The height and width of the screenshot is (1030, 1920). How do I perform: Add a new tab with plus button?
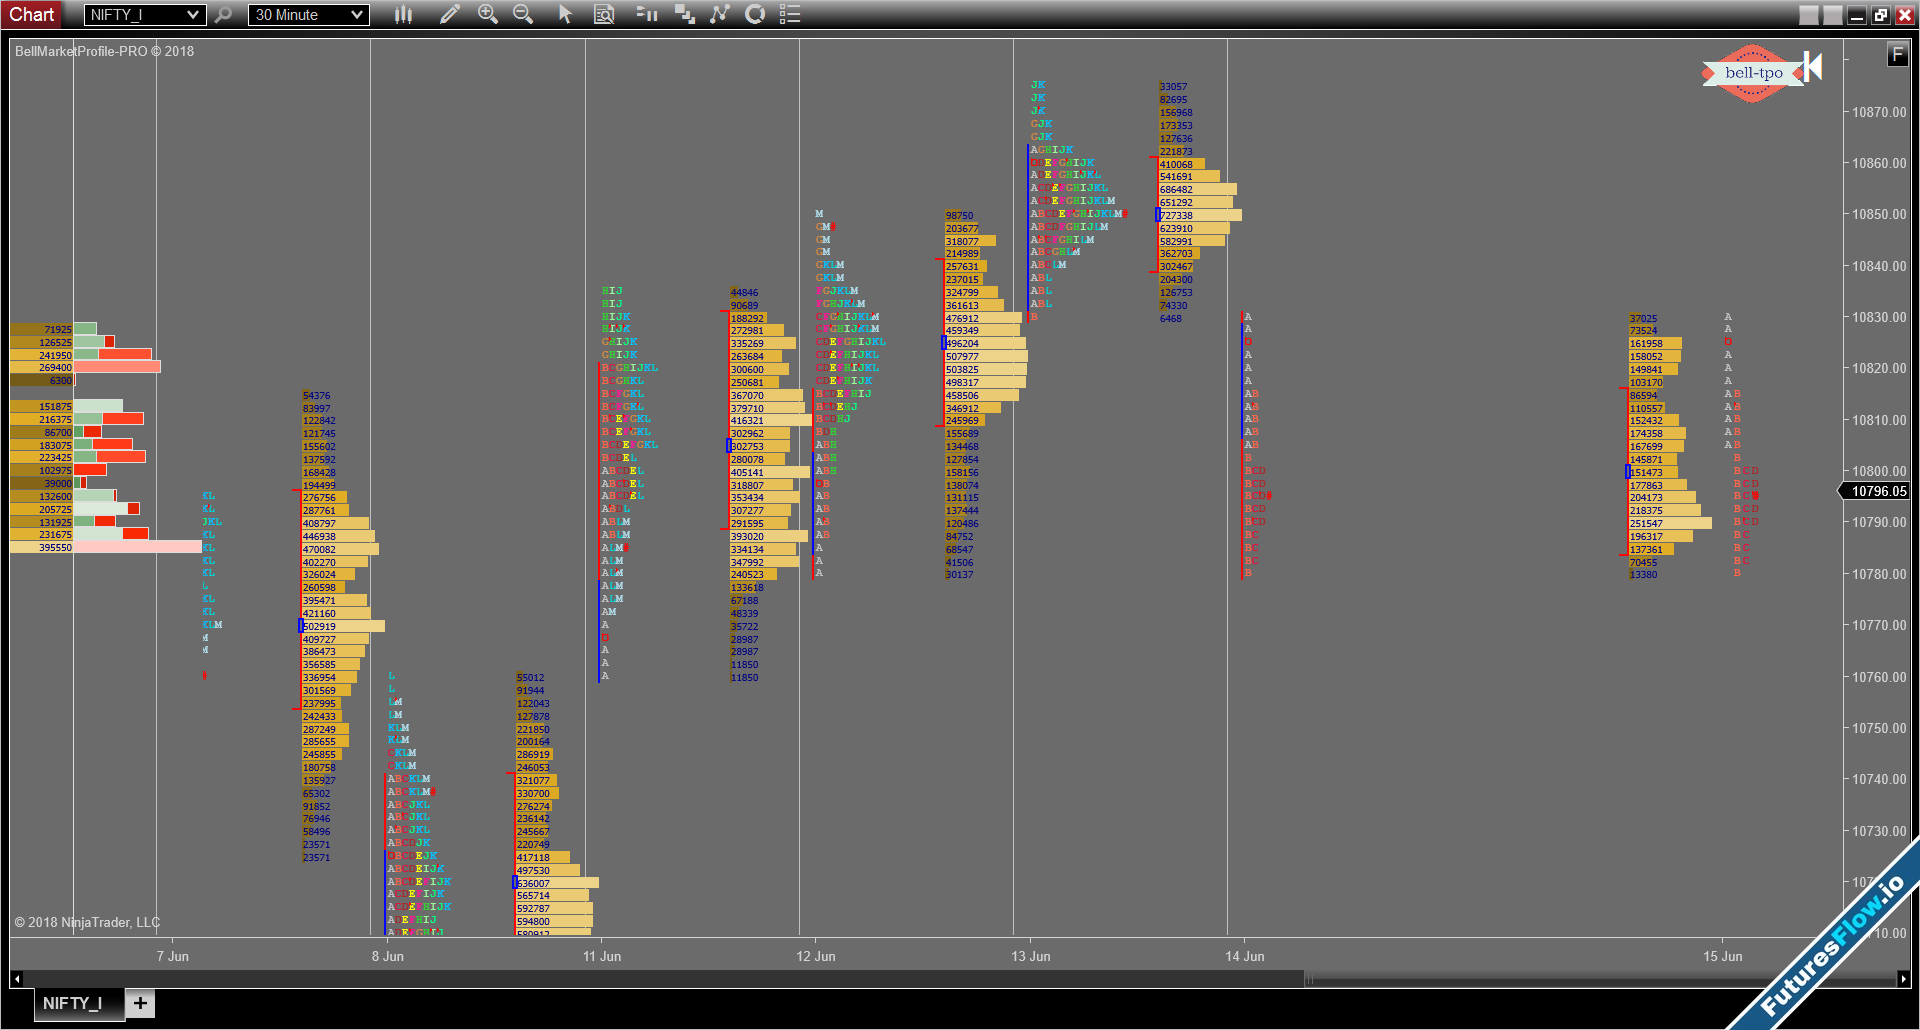click(x=140, y=1003)
